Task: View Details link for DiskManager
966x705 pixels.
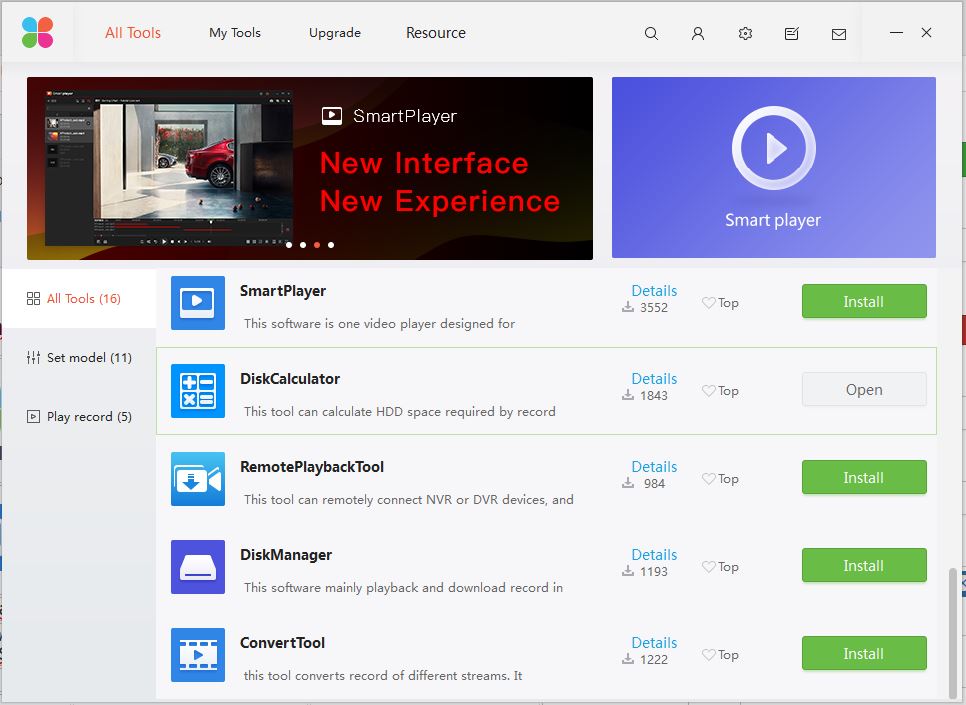Action: pos(654,555)
